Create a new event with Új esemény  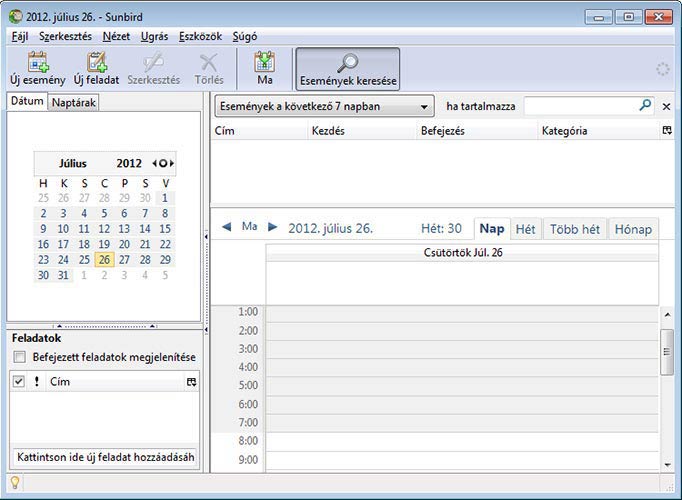tap(38, 69)
